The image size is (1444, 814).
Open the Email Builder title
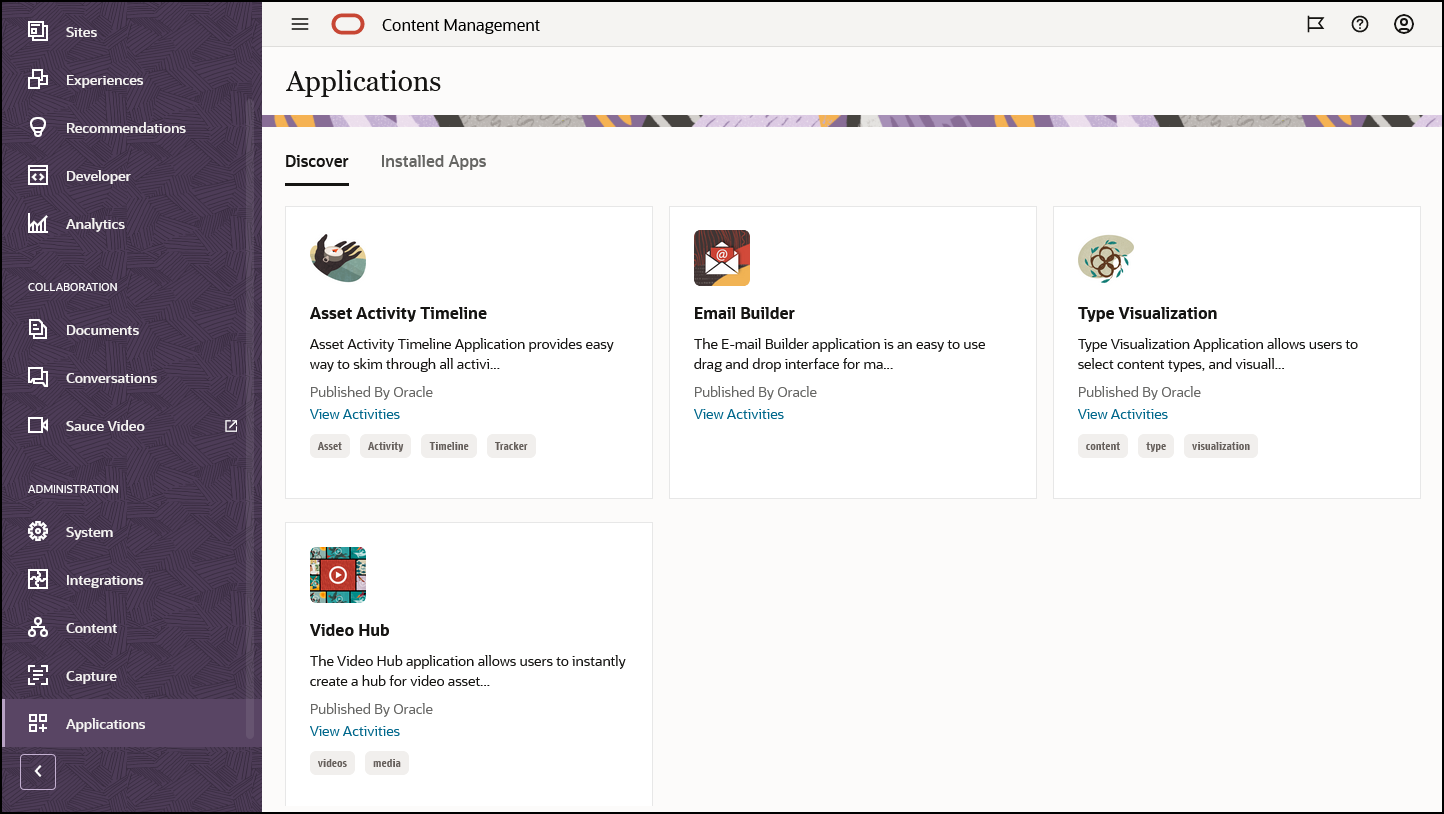coord(744,313)
